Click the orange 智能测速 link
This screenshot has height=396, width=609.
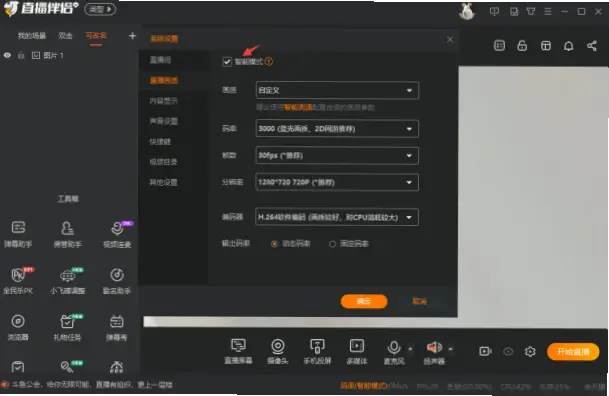[x=298, y=107]
